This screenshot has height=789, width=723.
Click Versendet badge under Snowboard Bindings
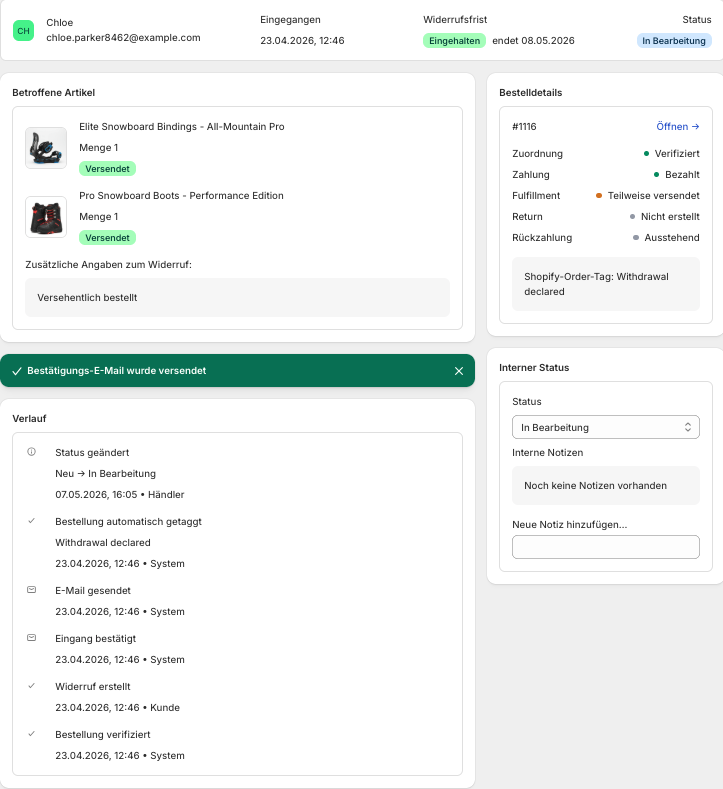pos(107,169)
